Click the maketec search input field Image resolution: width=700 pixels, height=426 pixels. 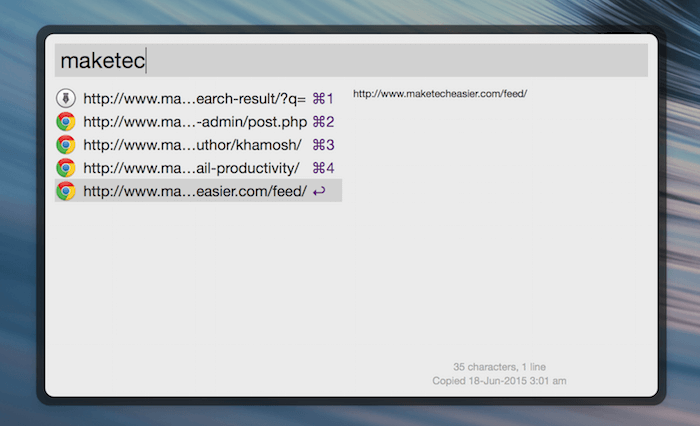click(x=350, y=61)
